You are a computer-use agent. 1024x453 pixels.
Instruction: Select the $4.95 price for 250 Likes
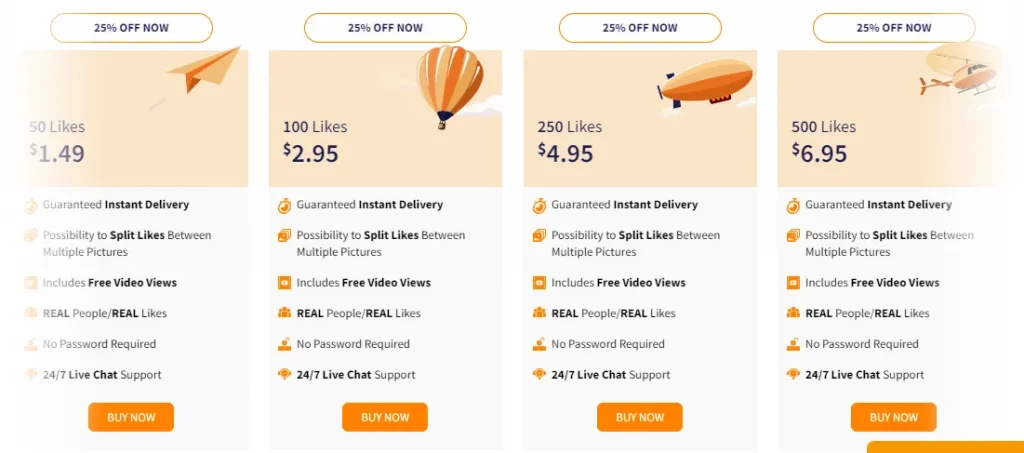click(x=566, y=153)
